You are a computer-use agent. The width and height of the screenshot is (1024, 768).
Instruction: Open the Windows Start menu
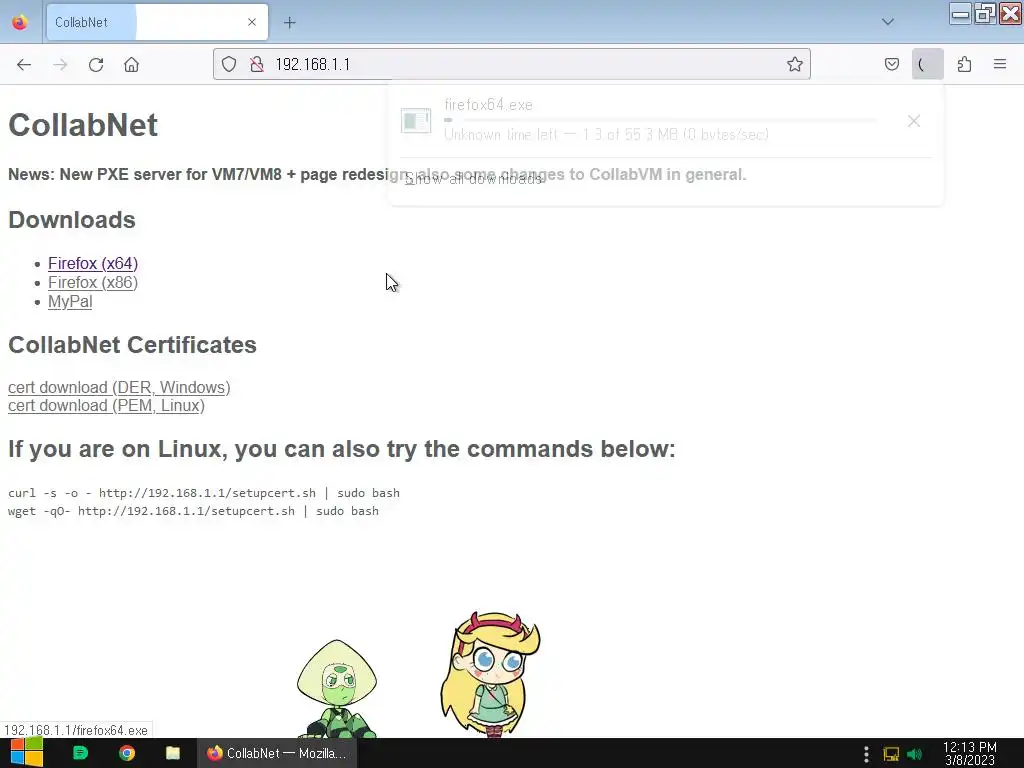(x=26, y=753)
